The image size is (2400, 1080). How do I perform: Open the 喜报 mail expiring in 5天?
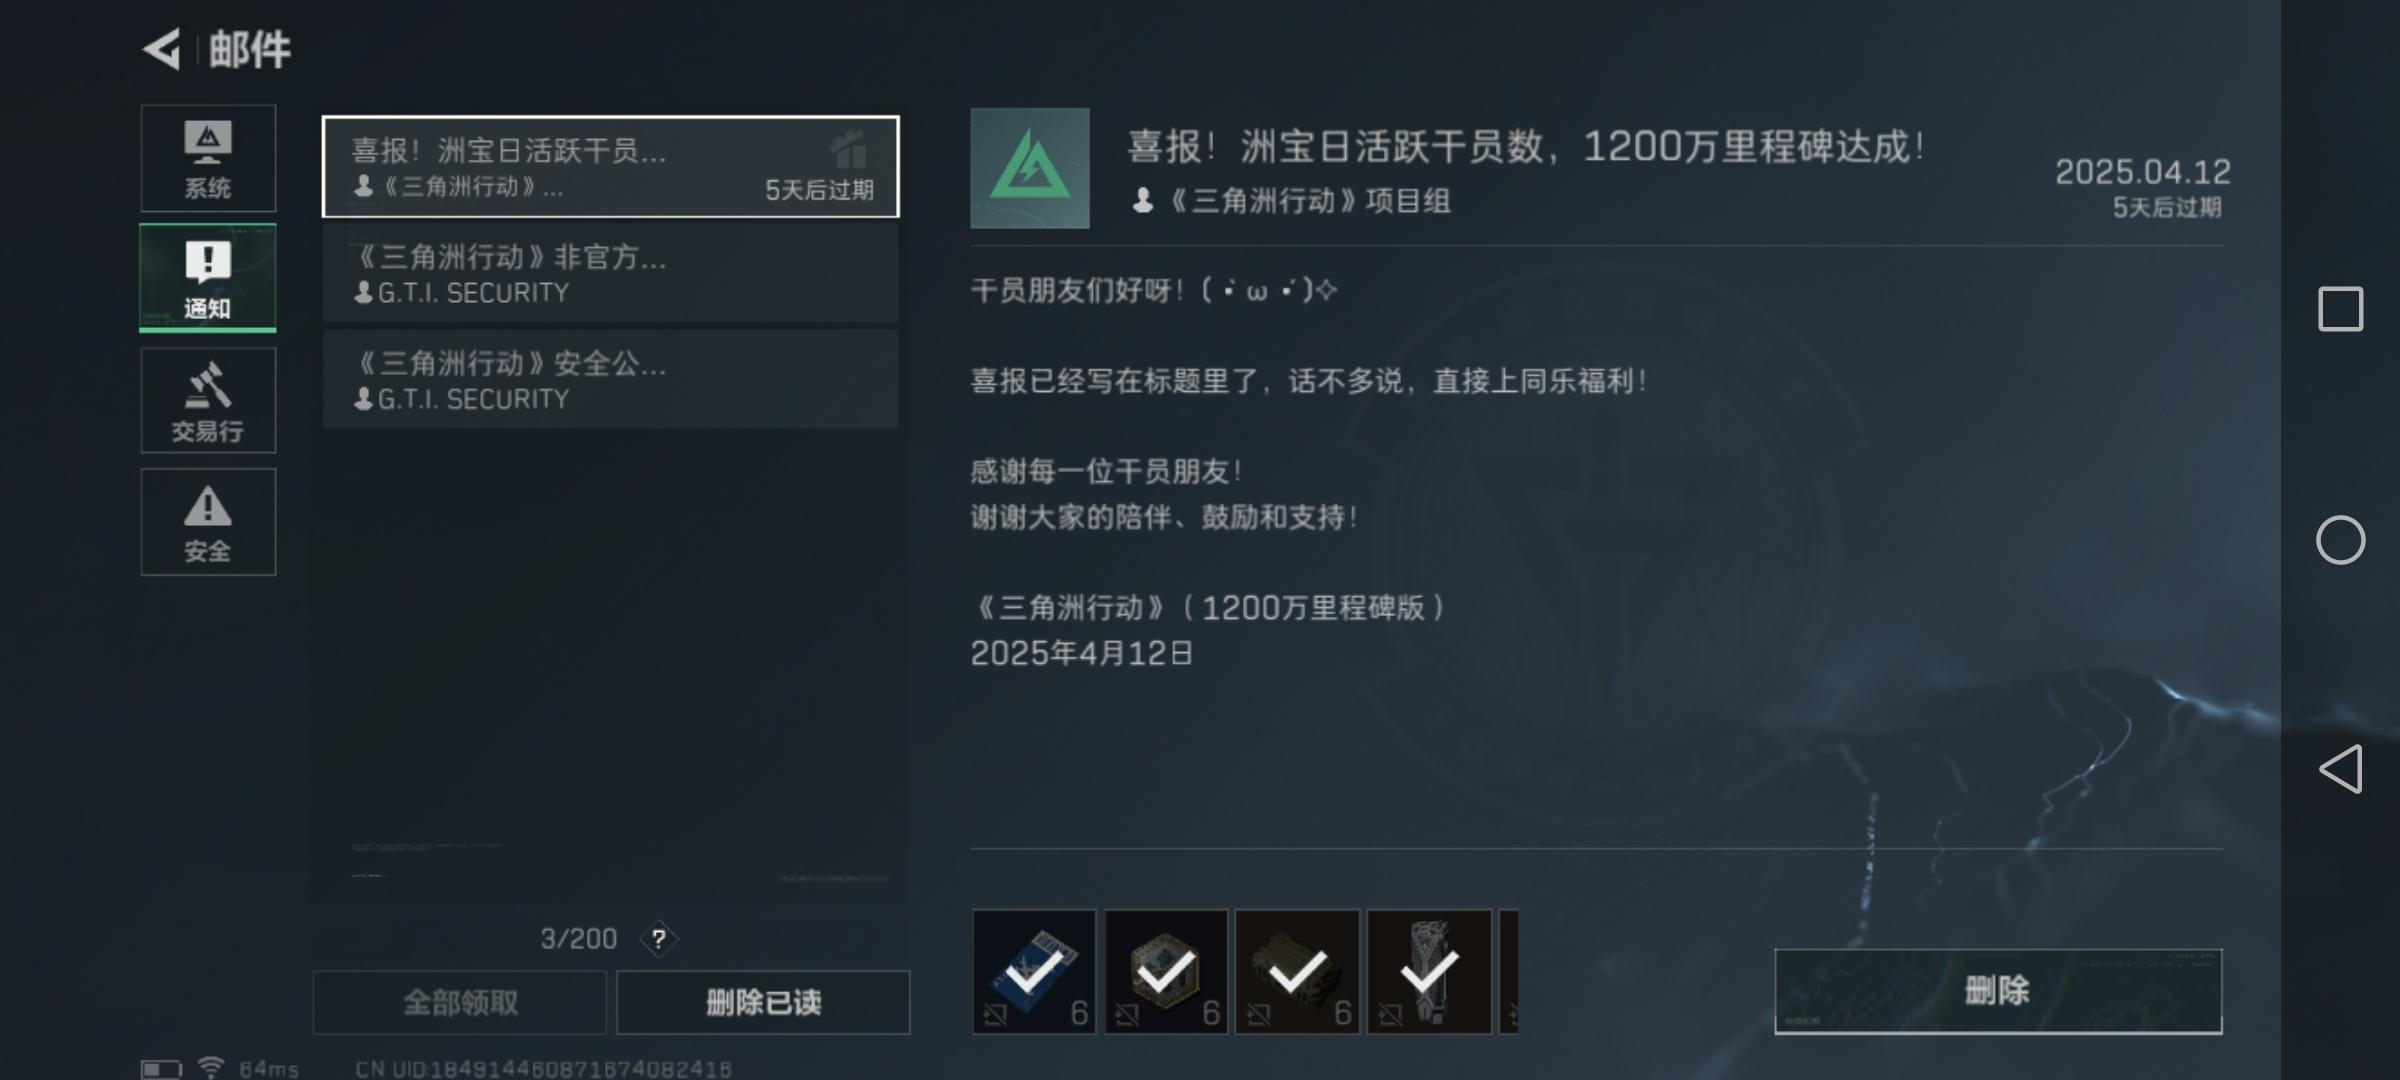click(x=610, y=167)
